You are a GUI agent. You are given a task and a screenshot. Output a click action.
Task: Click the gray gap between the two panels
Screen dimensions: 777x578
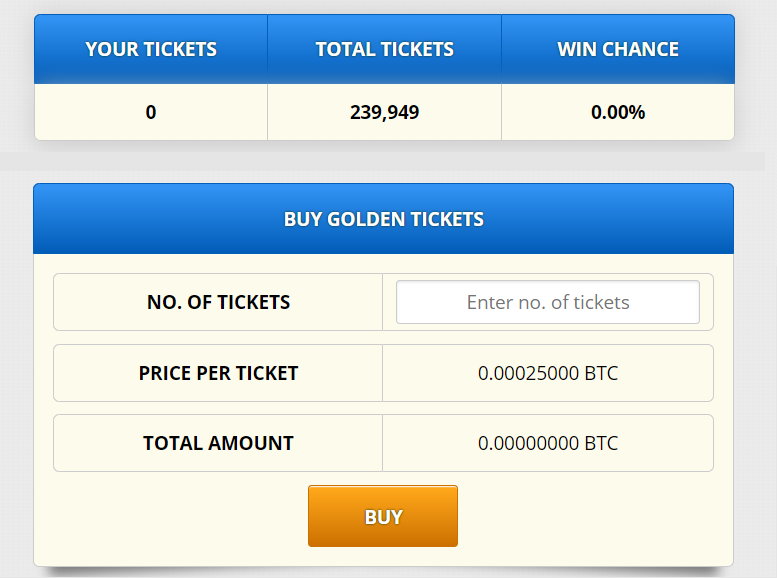click(384, 162)
